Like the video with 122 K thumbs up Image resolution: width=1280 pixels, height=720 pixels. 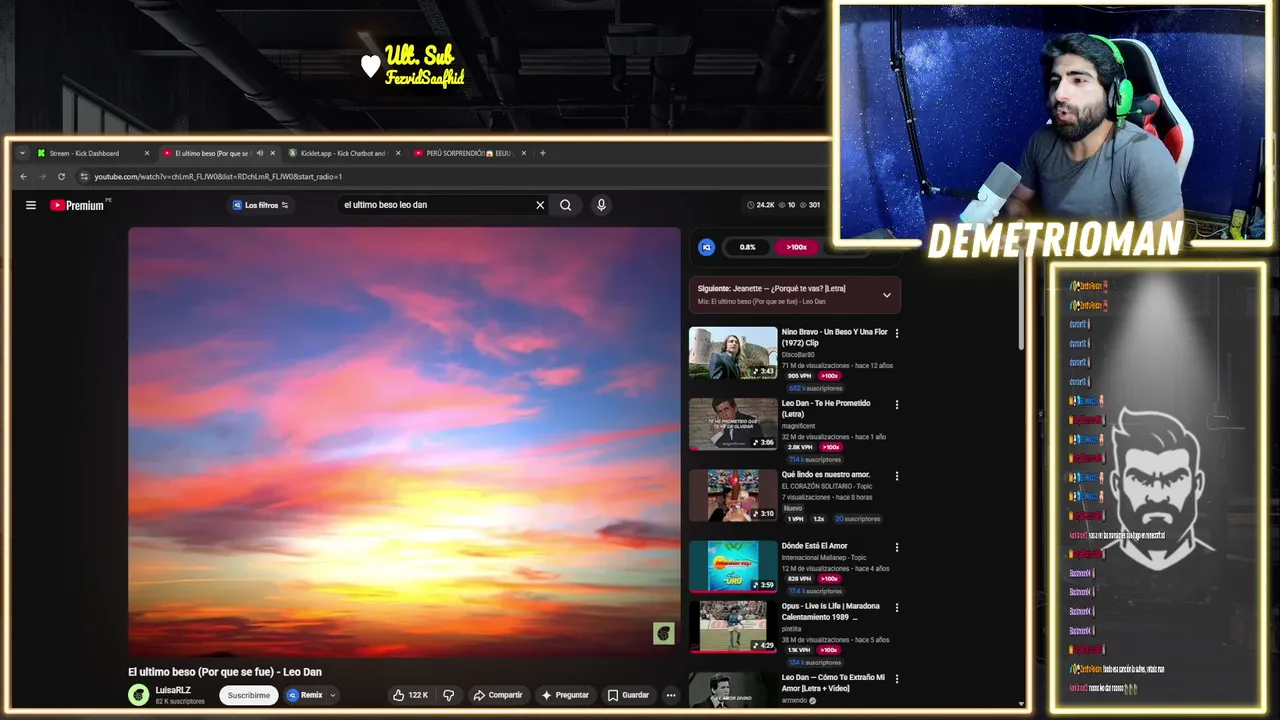click(x=411, y=695)
